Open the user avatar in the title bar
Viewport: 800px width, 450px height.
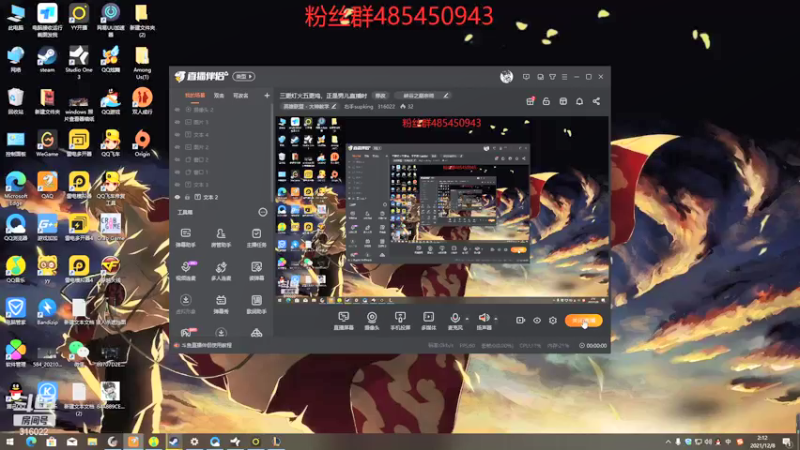tap(506, 77)
